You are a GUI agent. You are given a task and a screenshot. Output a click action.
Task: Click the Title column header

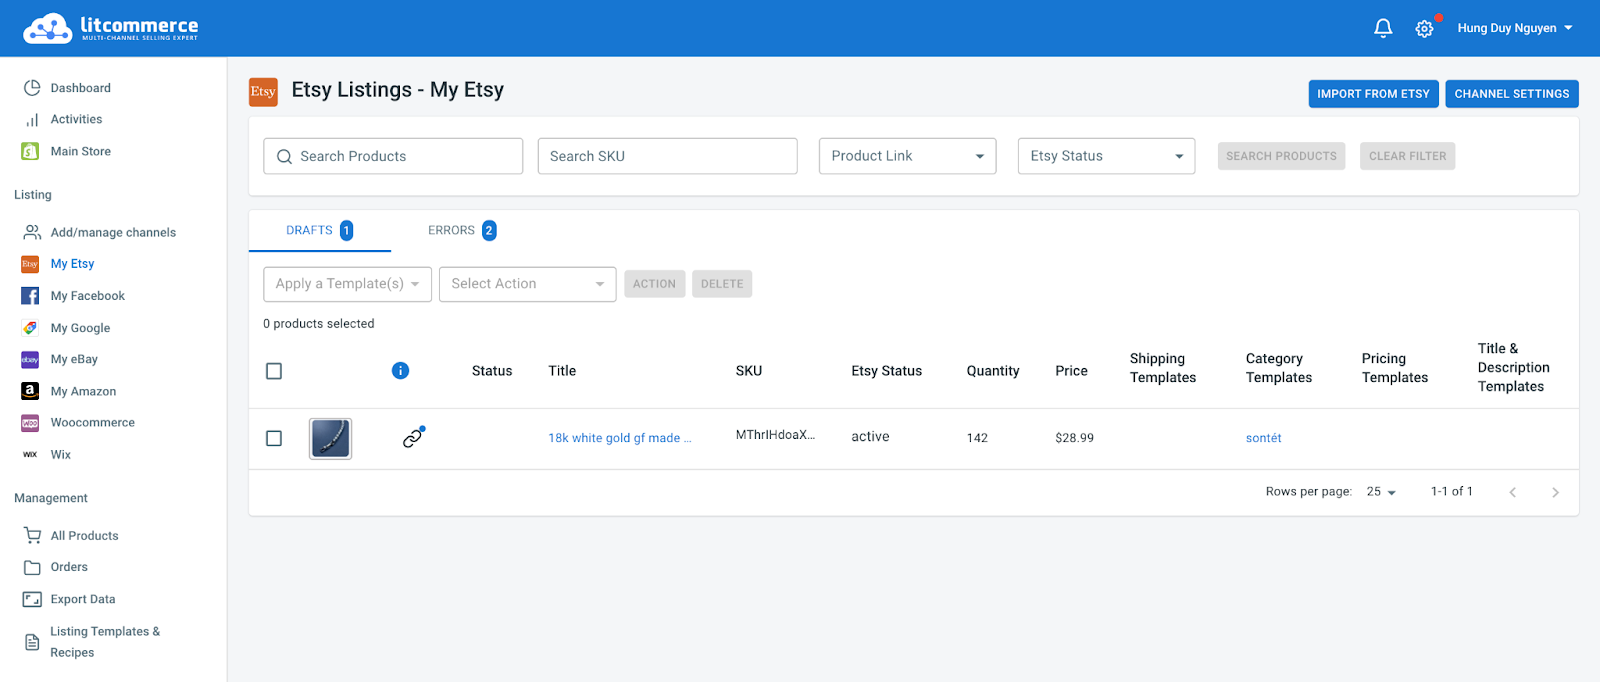pyautogui.click(x=562, y=371)
